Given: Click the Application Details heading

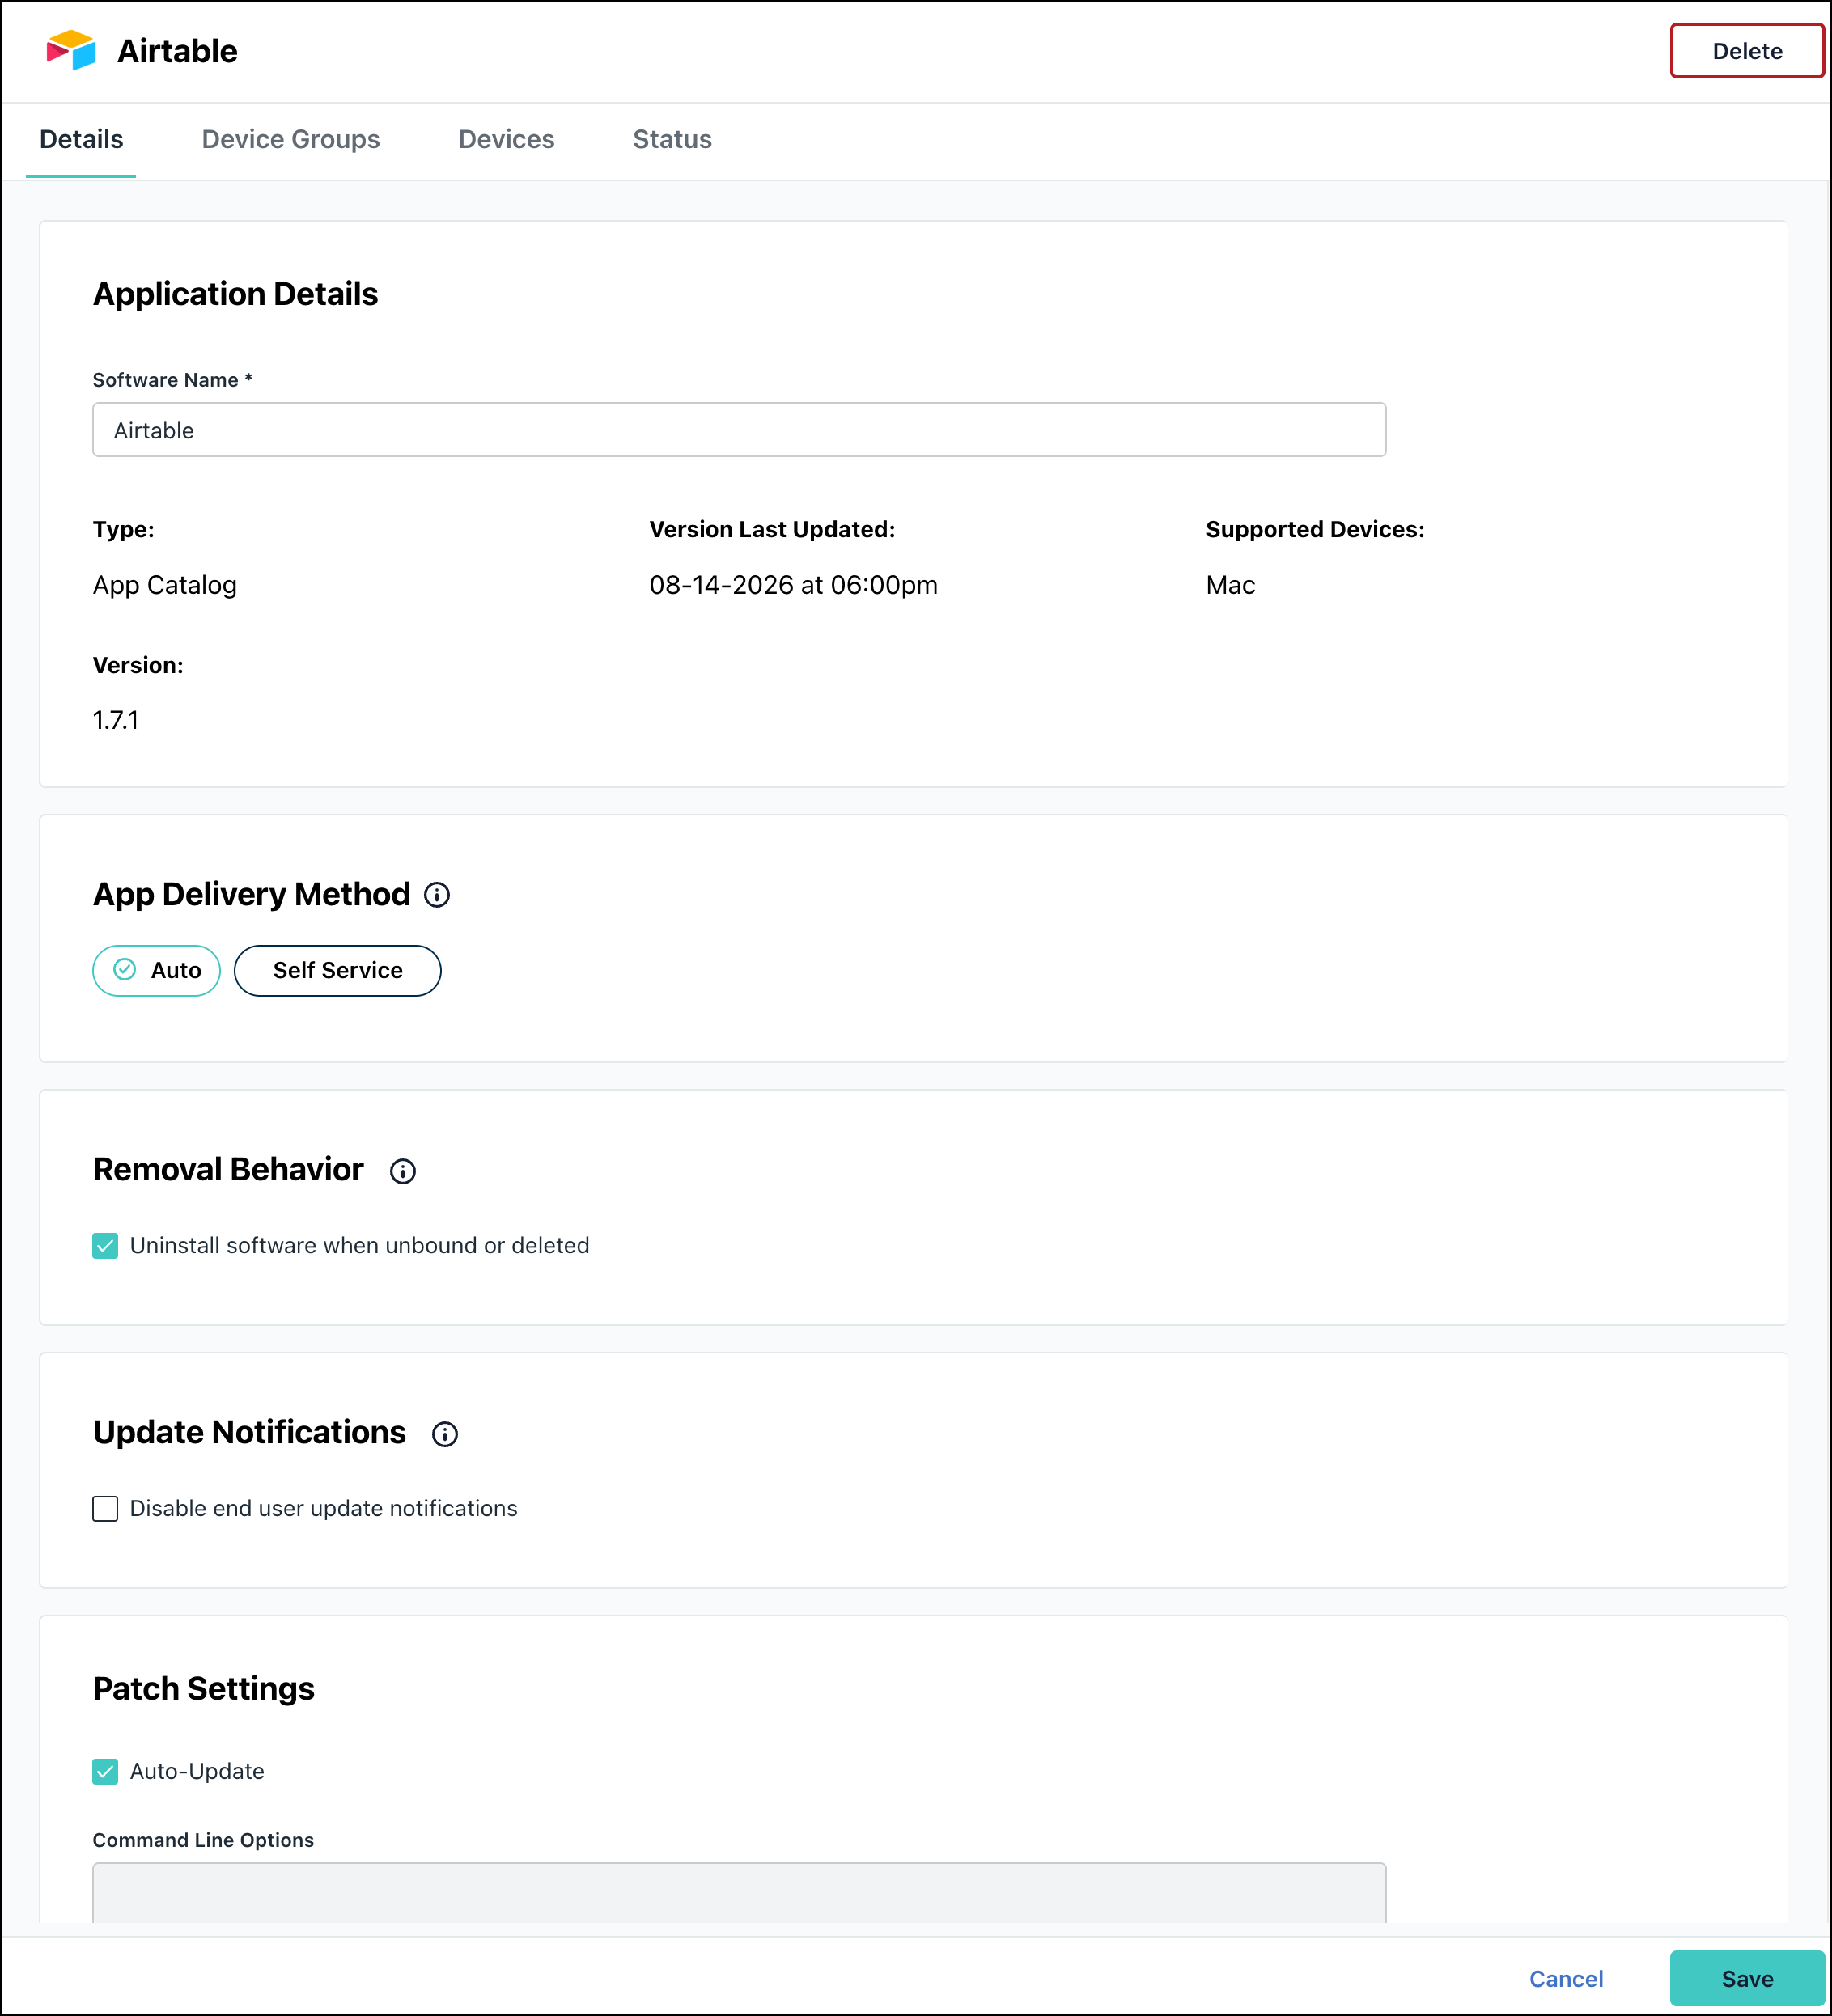Looking at the screenshot, I should click(x=235, y=294).
